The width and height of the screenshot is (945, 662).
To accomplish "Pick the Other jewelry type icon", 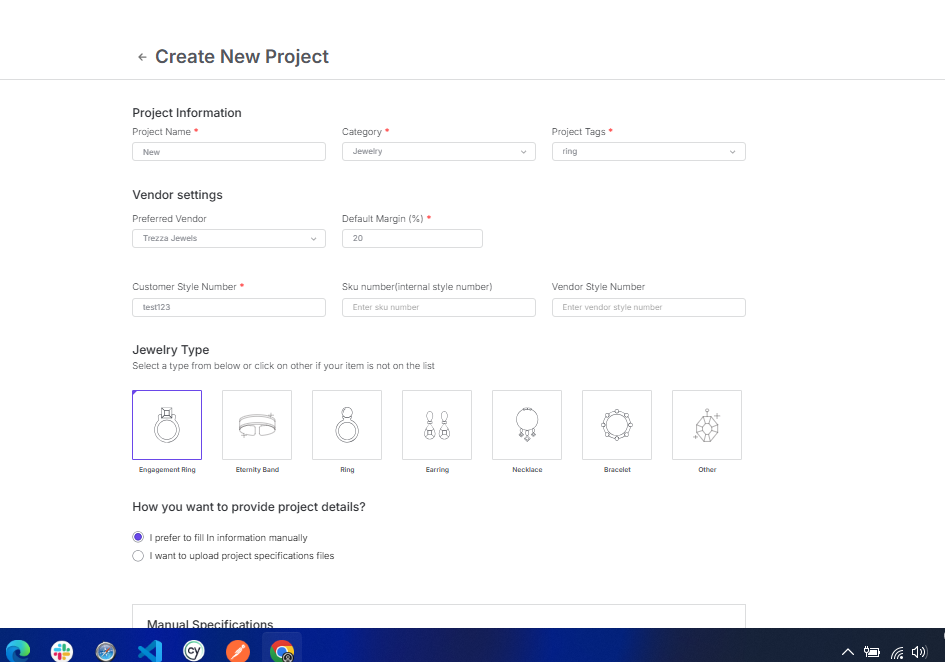I will pos(707,425).
